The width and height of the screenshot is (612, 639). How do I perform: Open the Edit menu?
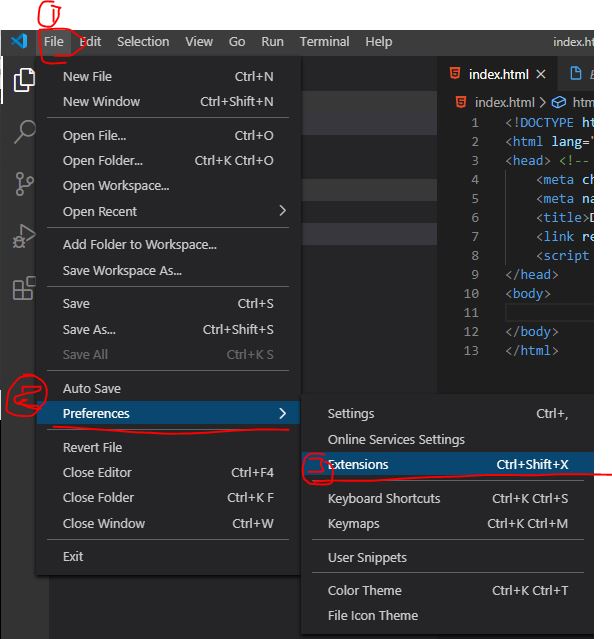90,42
